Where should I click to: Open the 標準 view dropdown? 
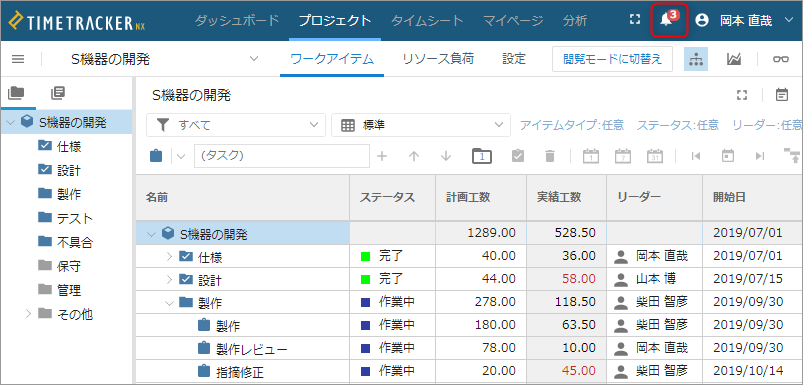pyautogui.click(x=421, y=125)
